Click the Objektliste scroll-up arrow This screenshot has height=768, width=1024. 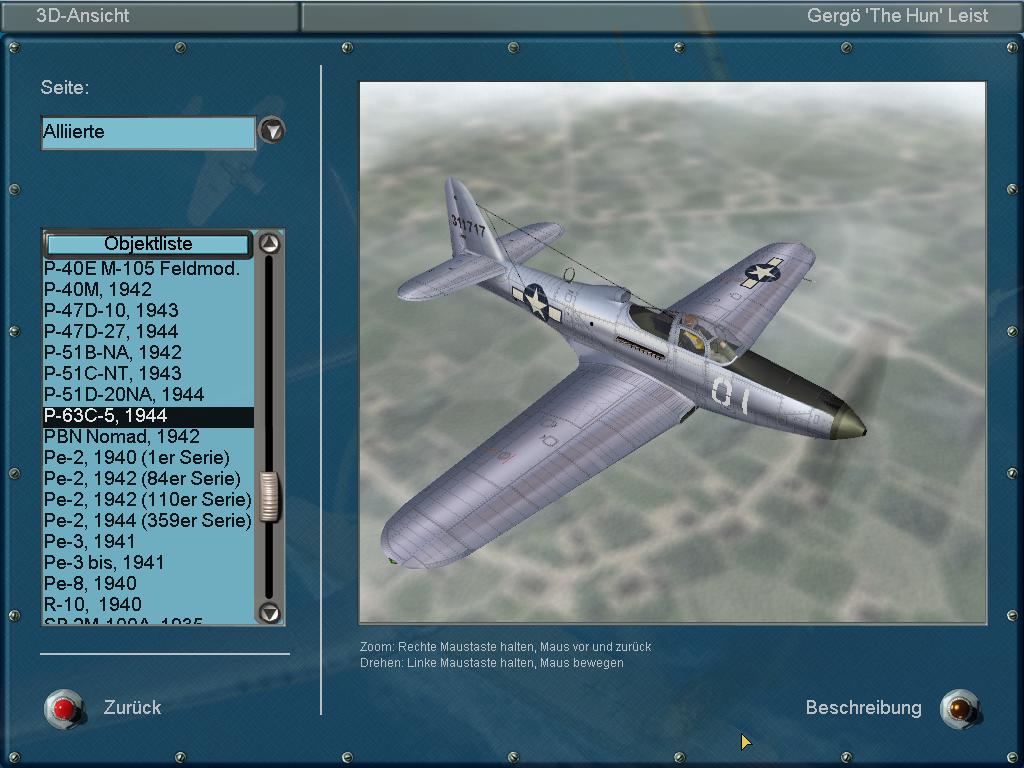click(x=270, y=244)
